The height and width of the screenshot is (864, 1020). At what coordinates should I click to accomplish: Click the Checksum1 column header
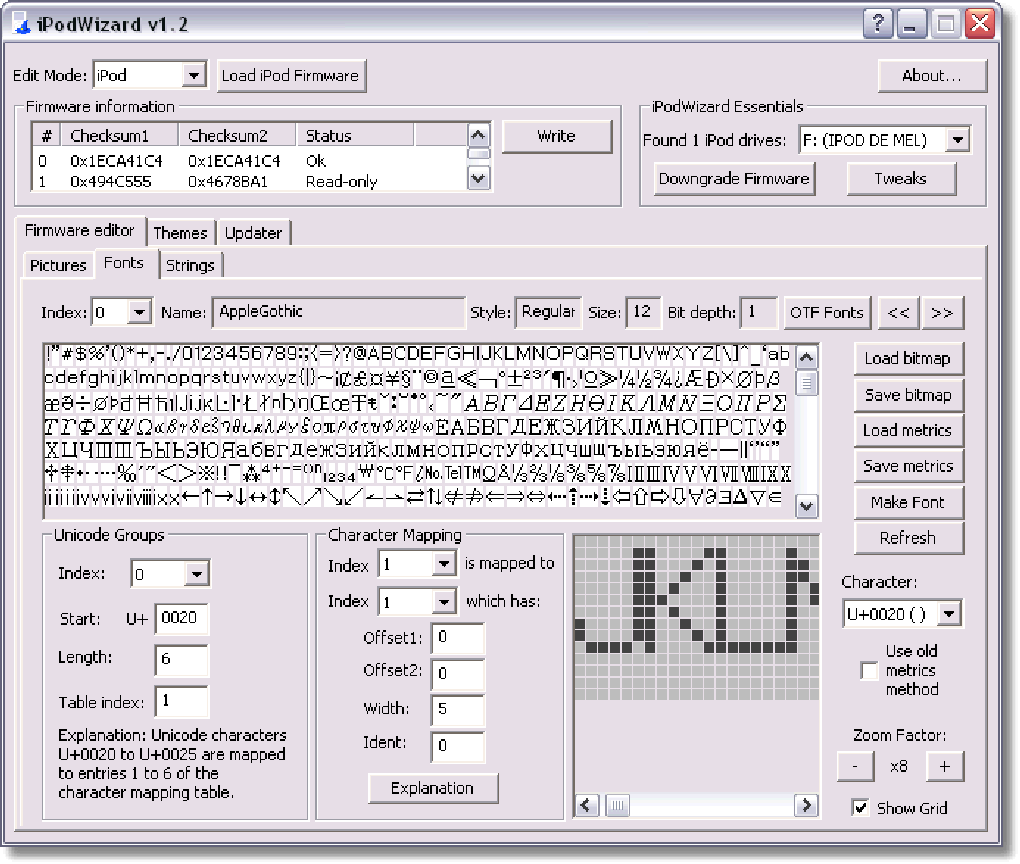(x=120, y=136)
